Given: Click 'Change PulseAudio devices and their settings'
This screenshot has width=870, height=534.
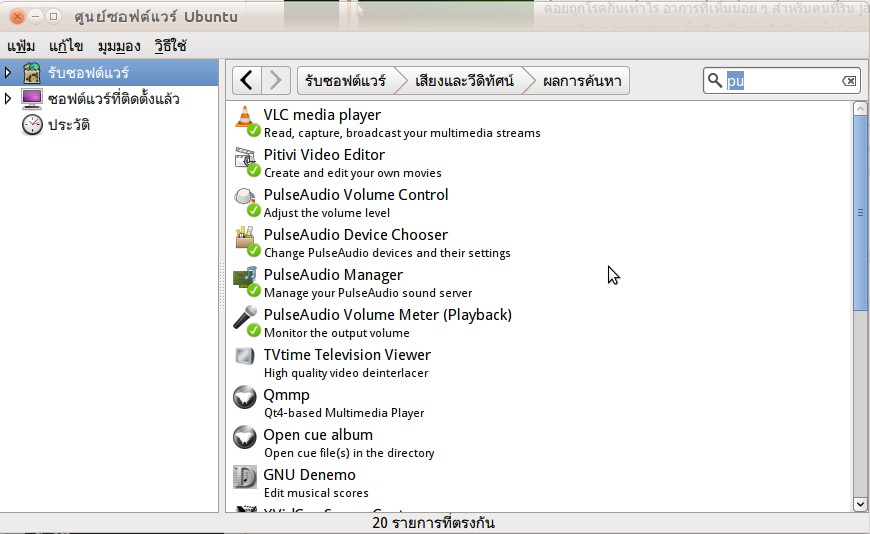Looking at the screenshot, I should 387,253.
